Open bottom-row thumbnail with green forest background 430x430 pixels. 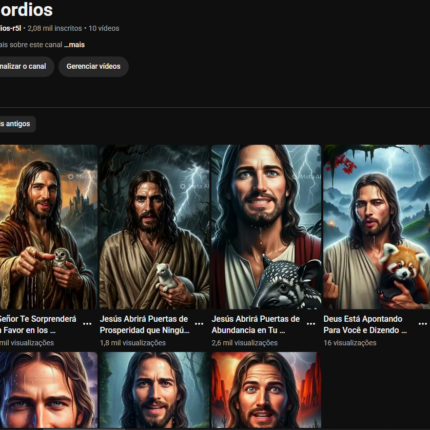coord(154,390)
